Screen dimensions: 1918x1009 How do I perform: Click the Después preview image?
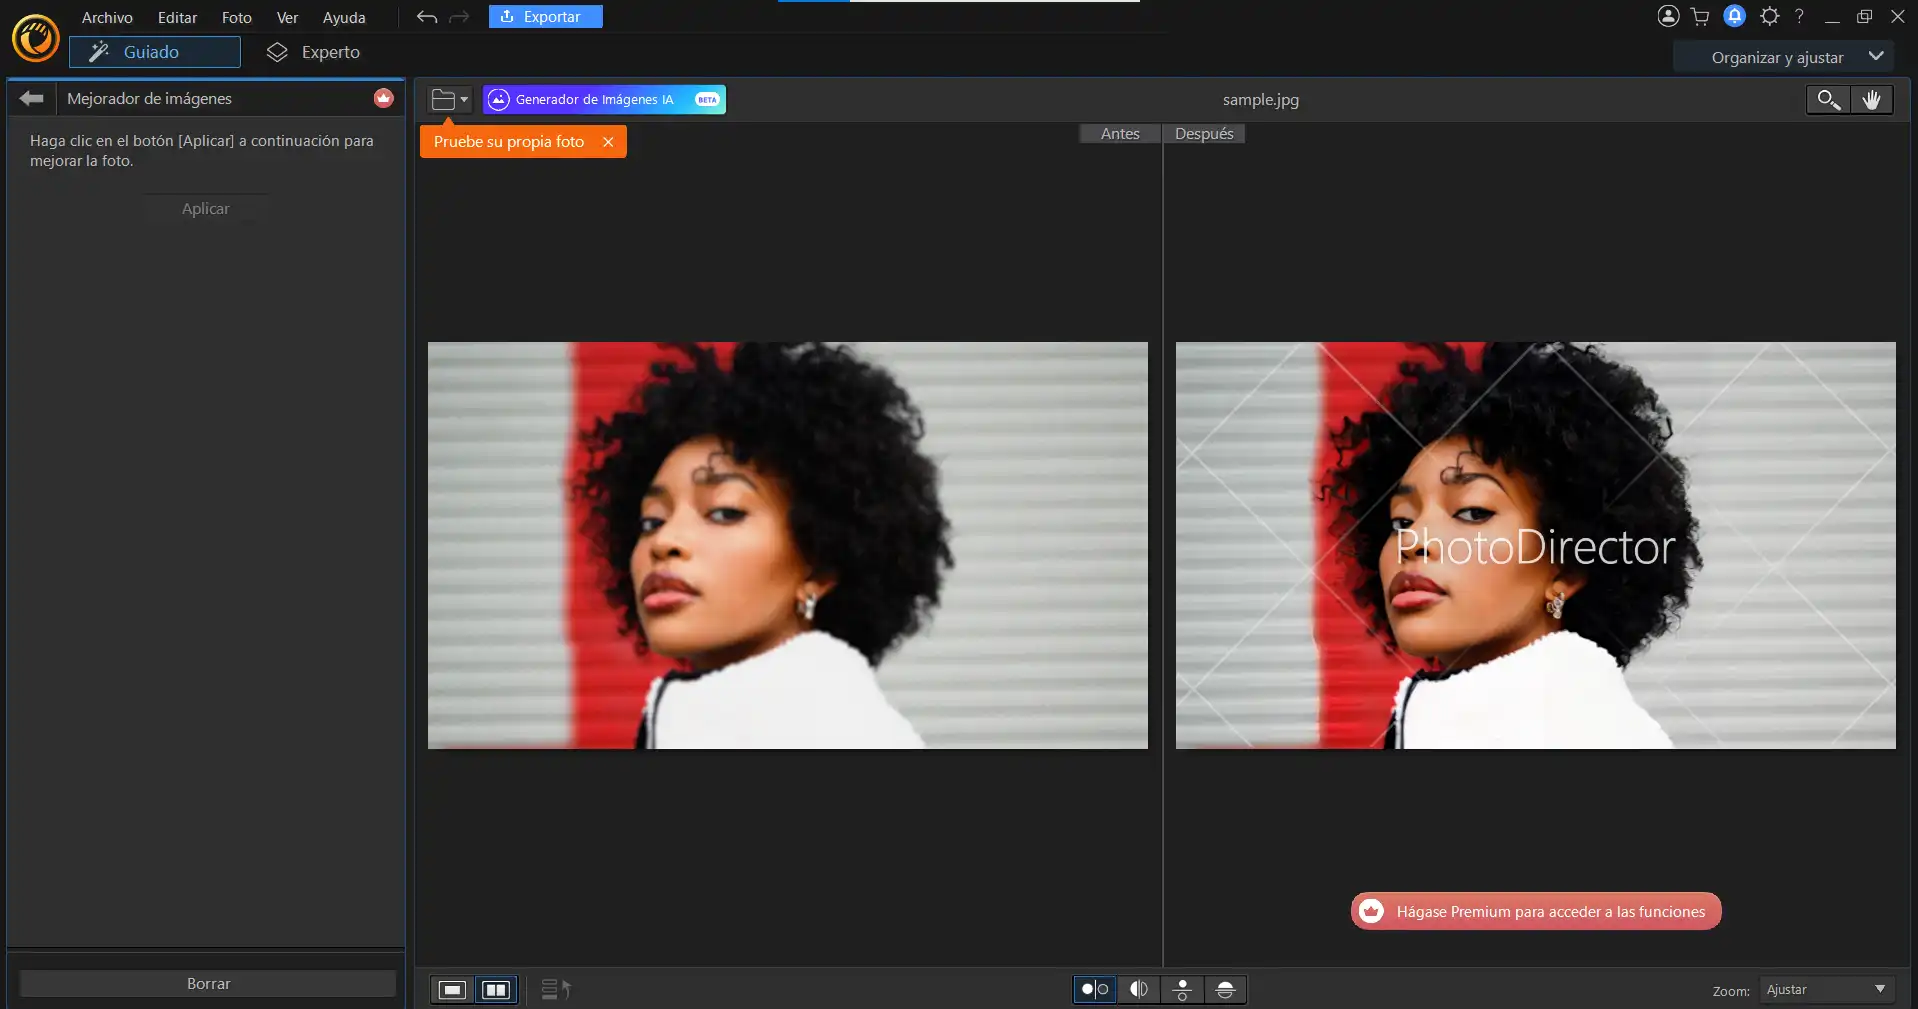point(1536,546)
